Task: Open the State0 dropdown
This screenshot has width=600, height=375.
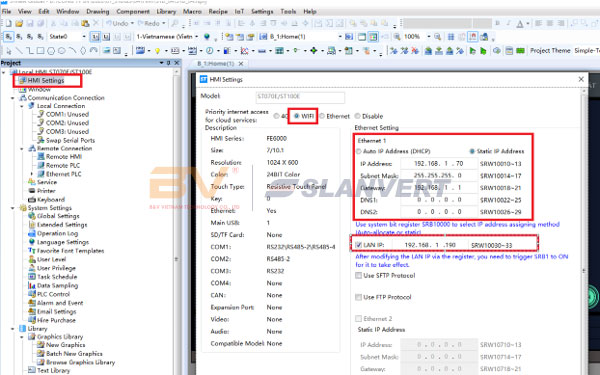Action: (84, 37)
